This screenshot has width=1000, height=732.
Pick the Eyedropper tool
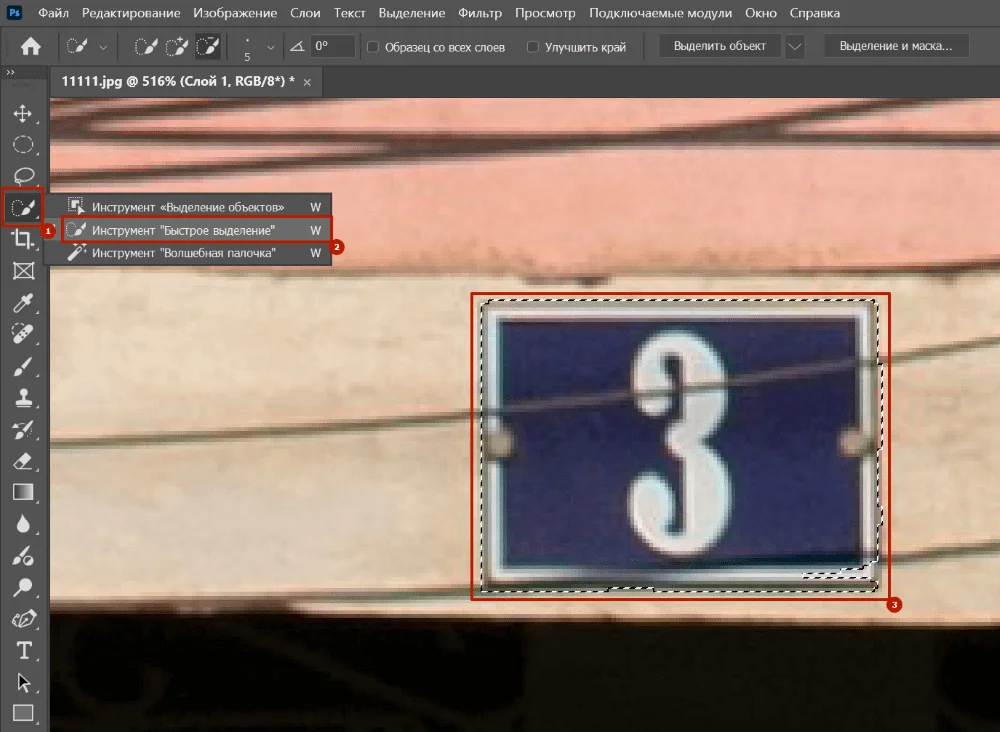coord(22,303)
